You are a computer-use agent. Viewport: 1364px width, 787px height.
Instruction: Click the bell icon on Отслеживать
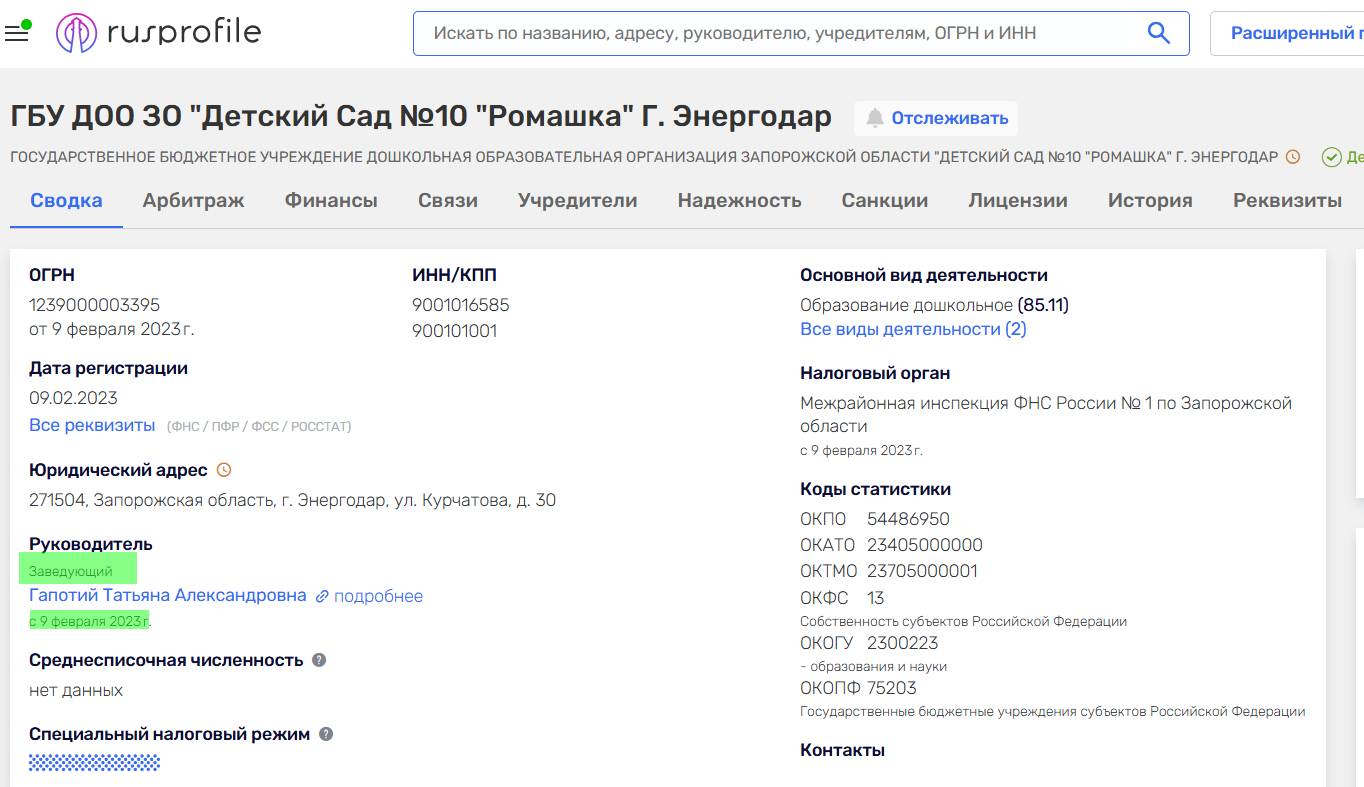pyautogui.click(x=874, y=118)
